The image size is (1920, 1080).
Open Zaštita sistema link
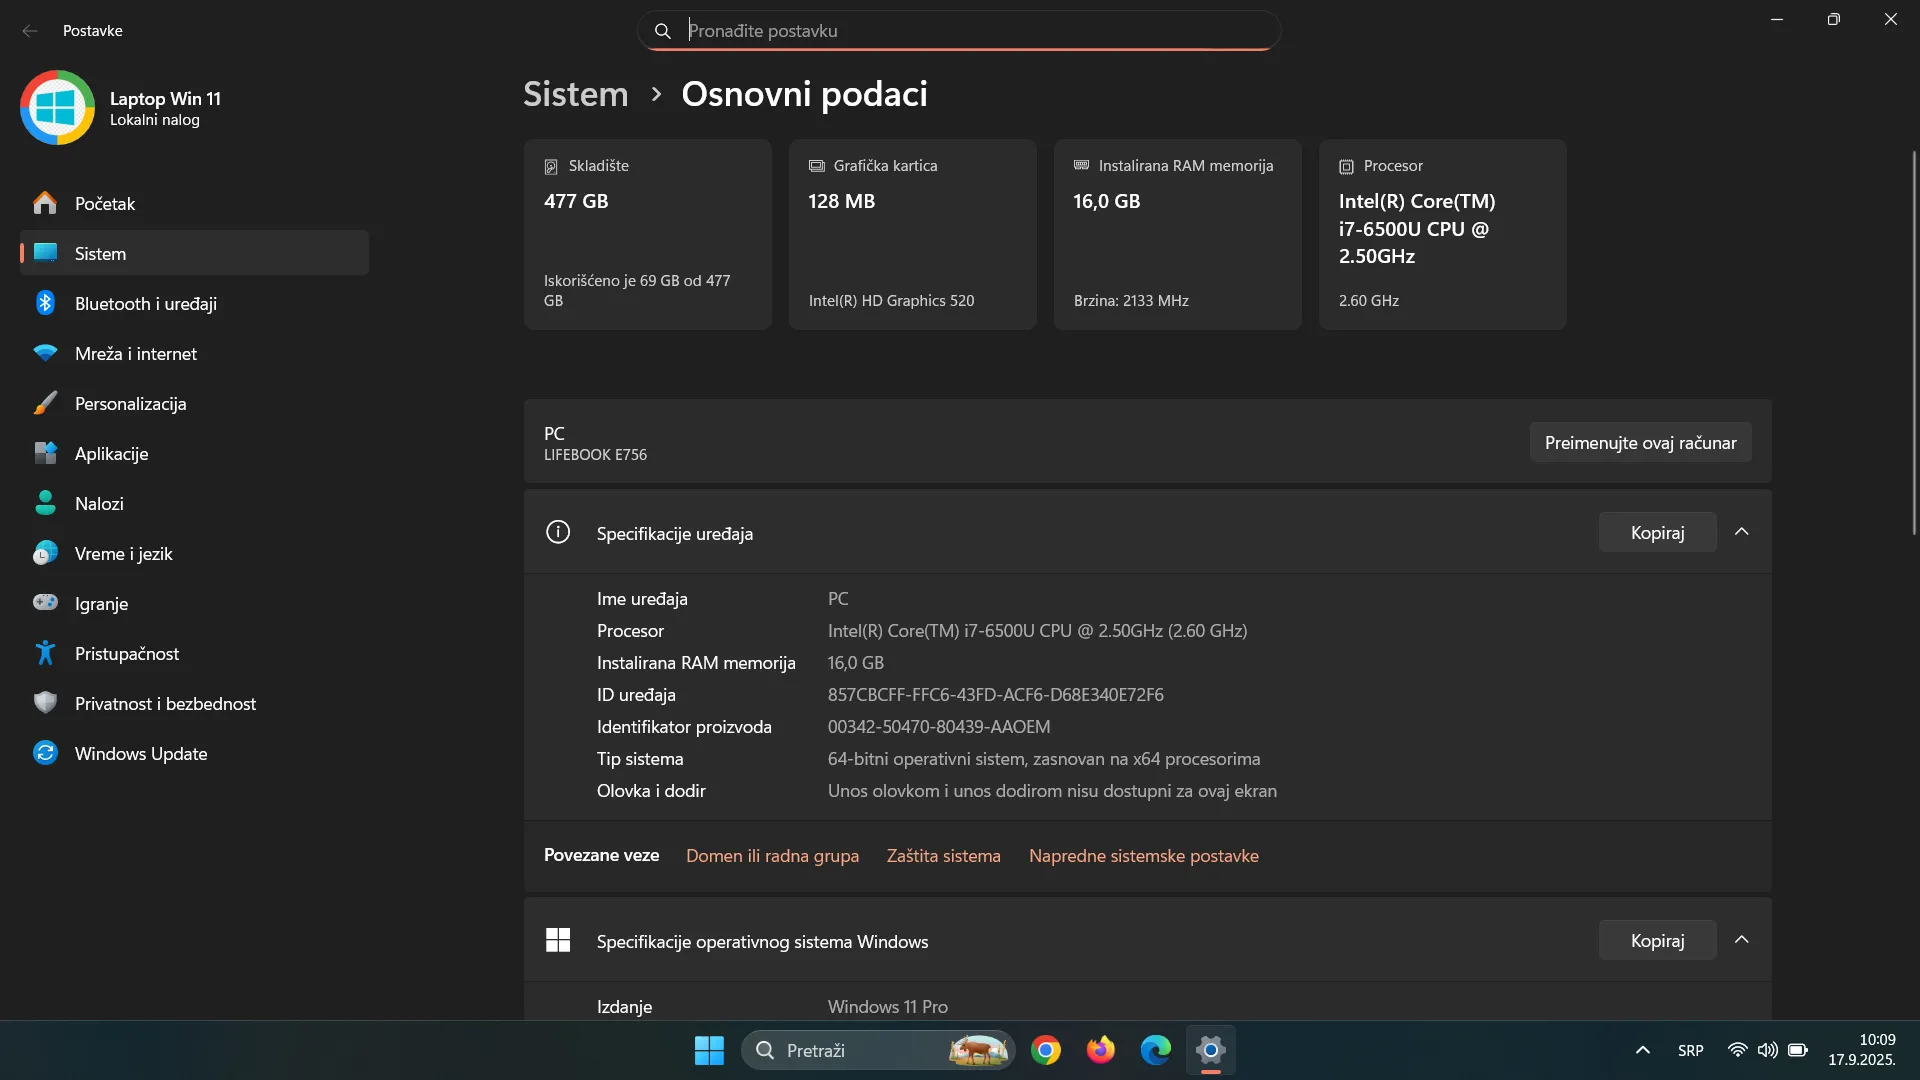[x=943, y=856]
